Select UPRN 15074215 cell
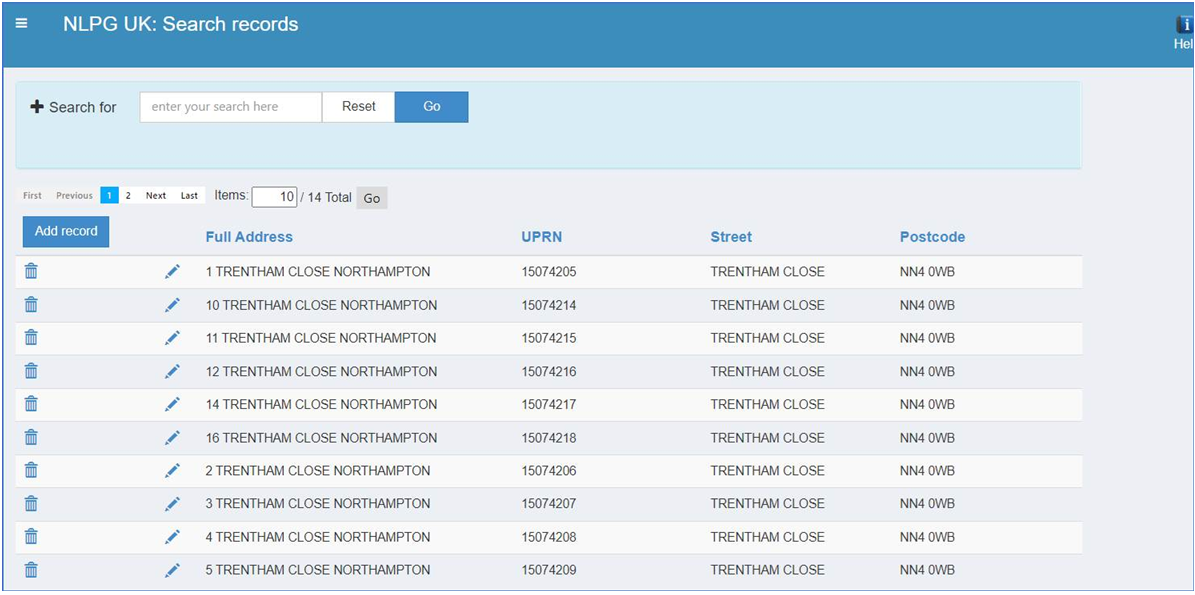This screenshot has width=1195, height=595. click(549, 338)
